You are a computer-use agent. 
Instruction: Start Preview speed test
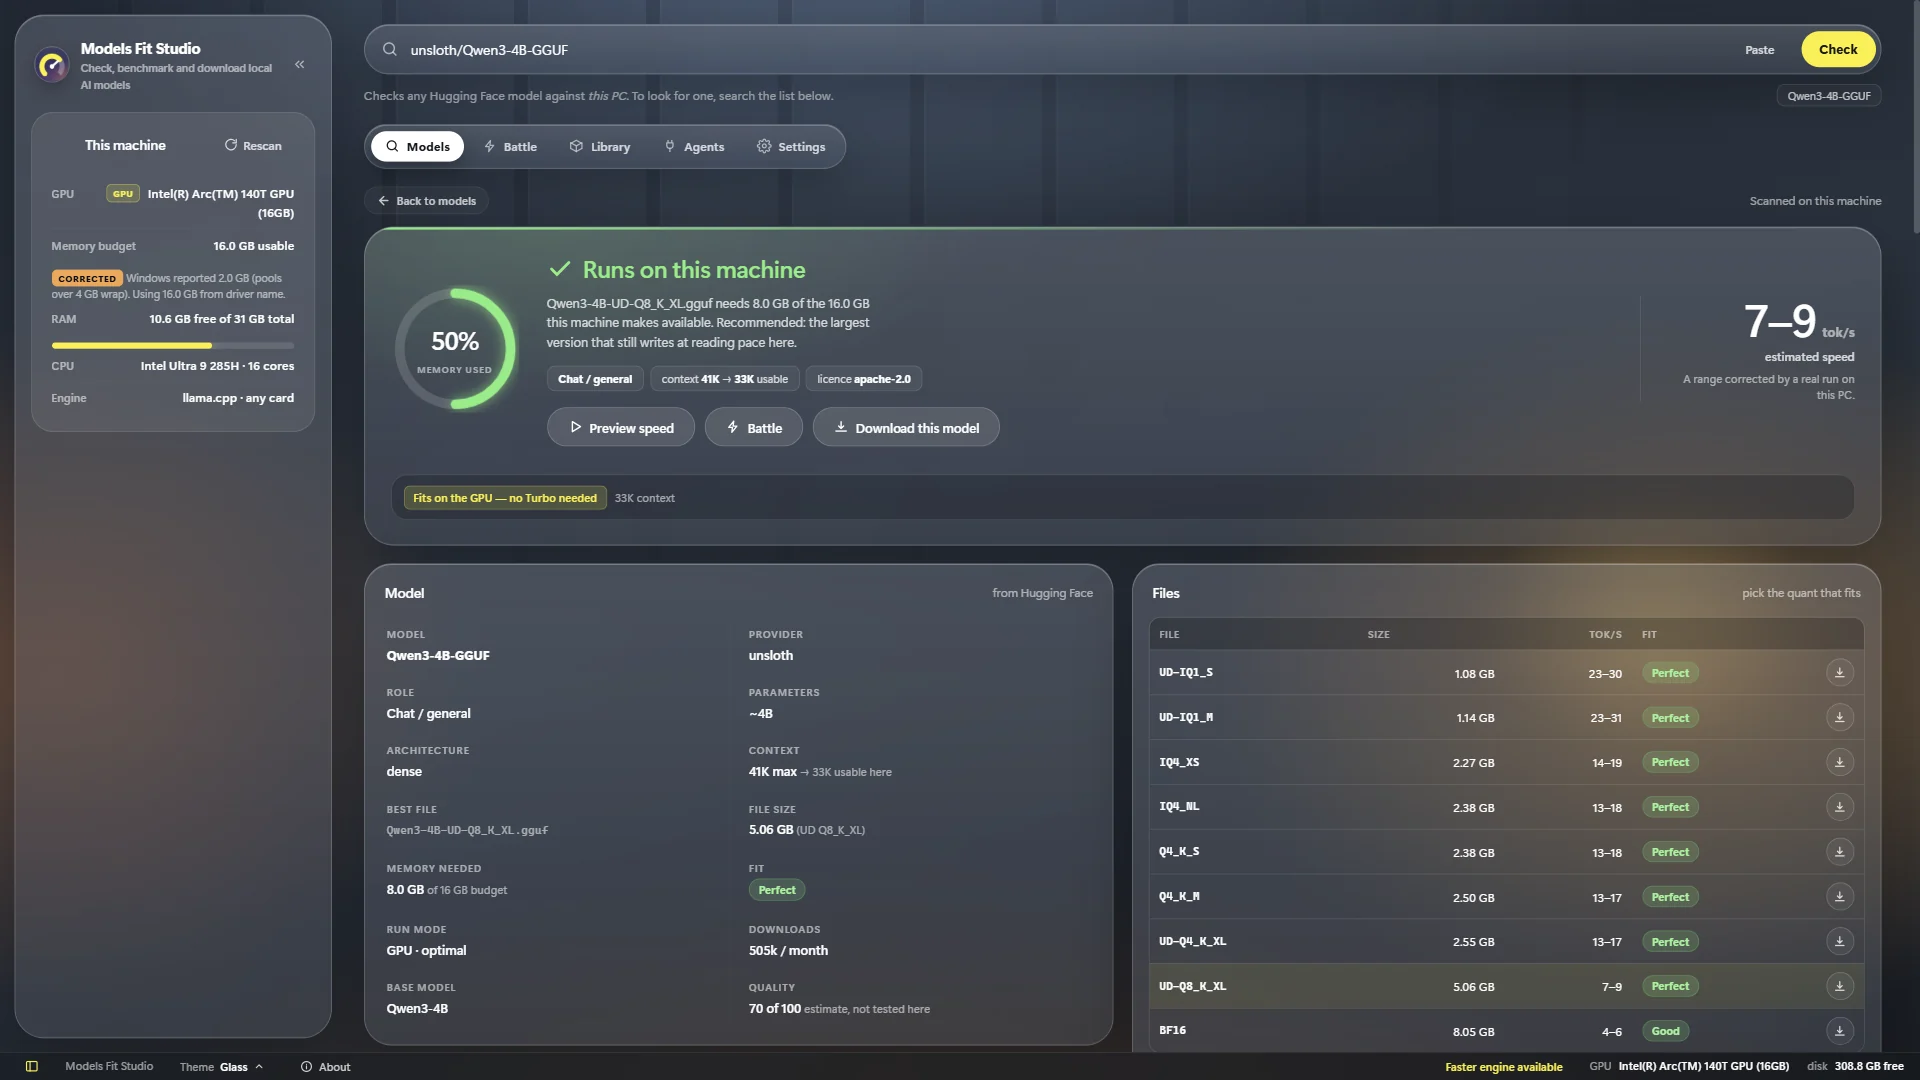[621, 428]
